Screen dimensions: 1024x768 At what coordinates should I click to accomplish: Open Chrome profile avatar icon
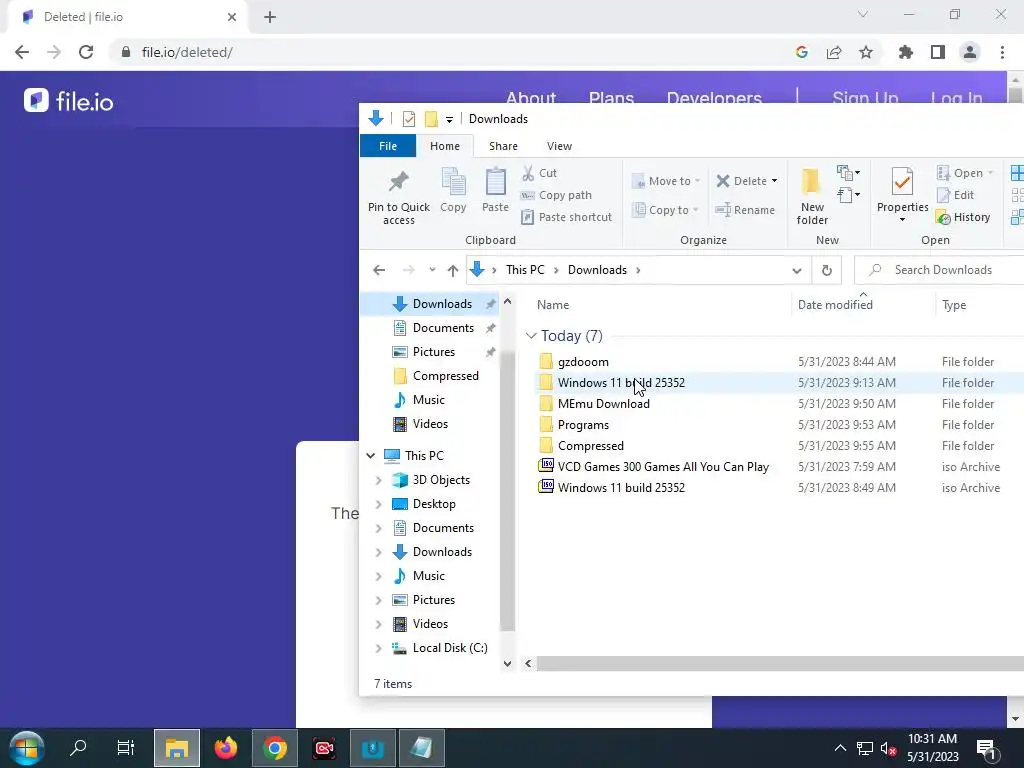[970, 52]
